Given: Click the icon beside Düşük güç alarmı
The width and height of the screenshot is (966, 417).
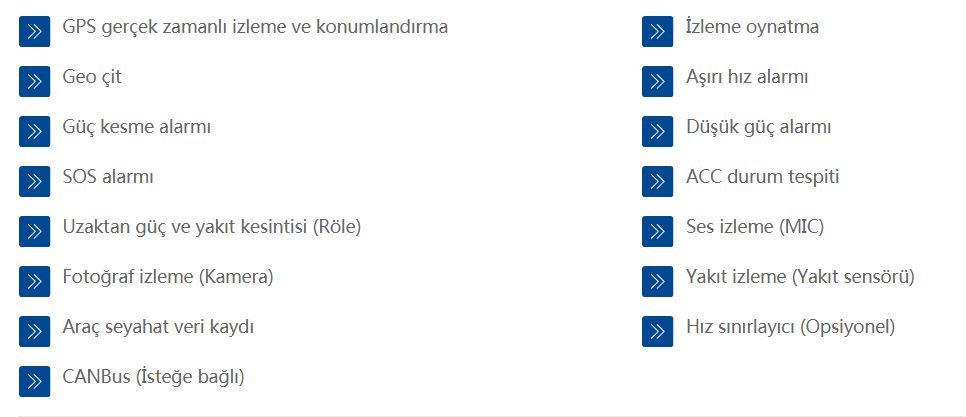Looking at the screenshot, I should [657, 131].
